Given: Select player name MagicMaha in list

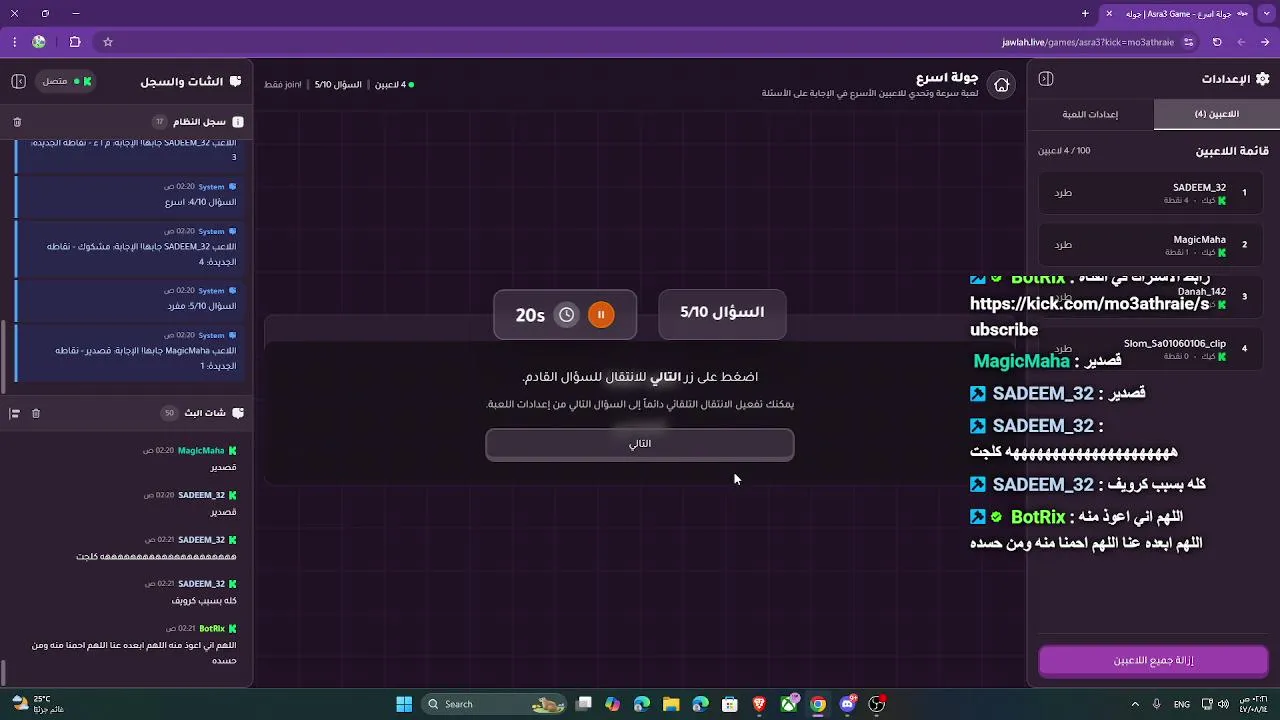Looking at the screenshot, I should coord(1199,239).
